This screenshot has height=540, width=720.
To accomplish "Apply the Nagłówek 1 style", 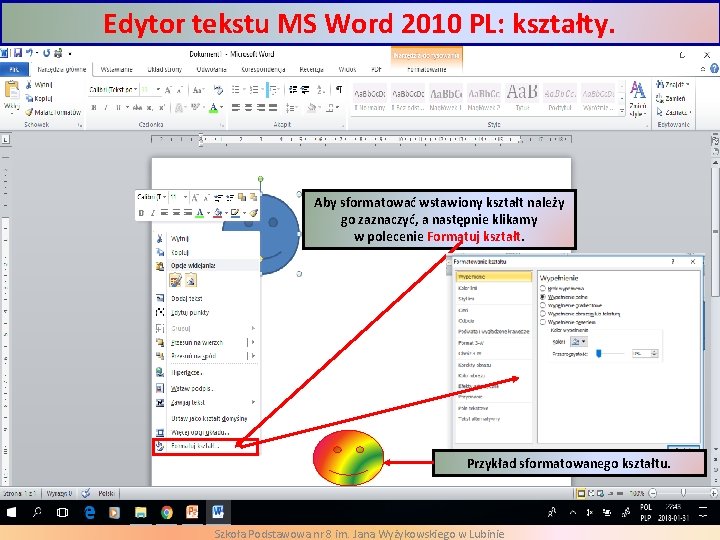I will point(446,98).
